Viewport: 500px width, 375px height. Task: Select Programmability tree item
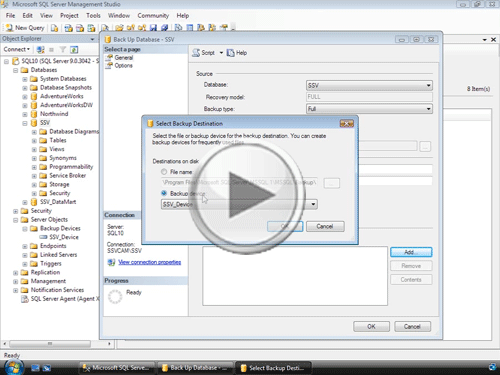coord(71,167)
